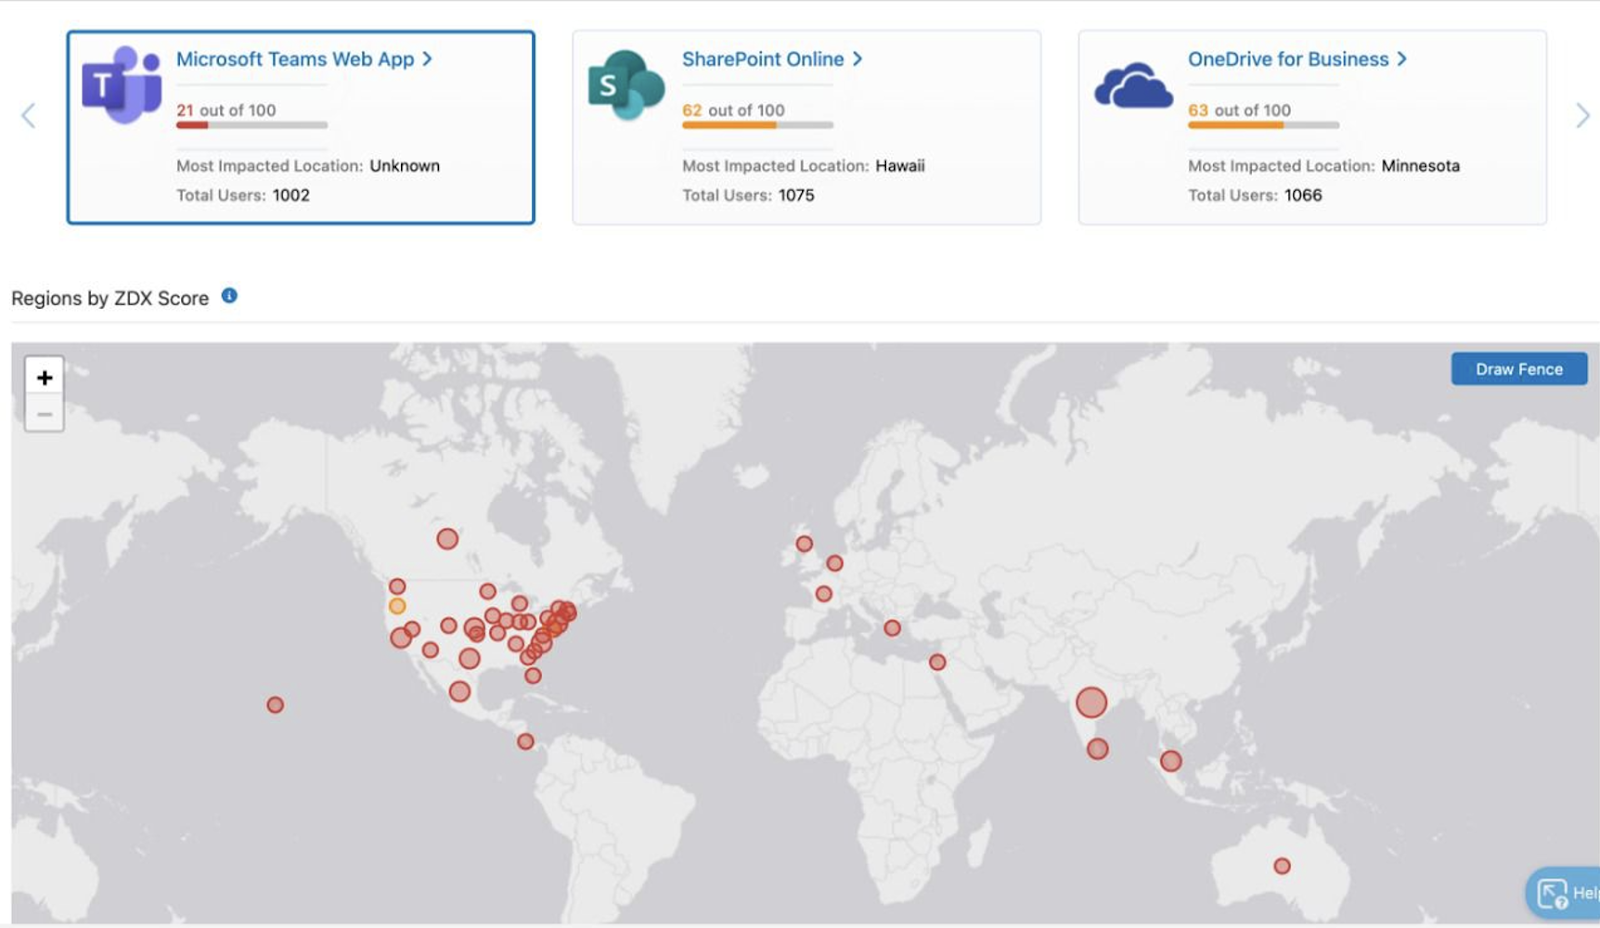Select the marker in western Canada

[447, 539]
